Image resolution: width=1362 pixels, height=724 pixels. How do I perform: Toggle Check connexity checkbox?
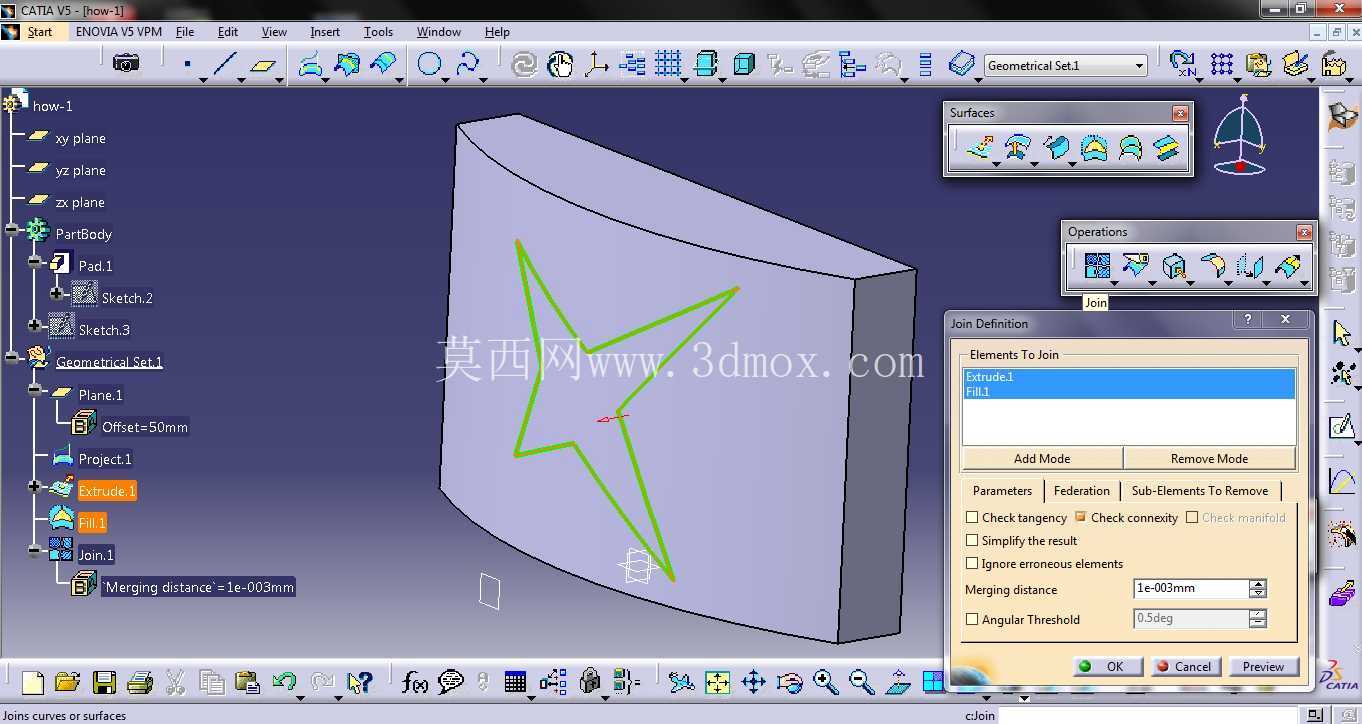coord(1080,517)
